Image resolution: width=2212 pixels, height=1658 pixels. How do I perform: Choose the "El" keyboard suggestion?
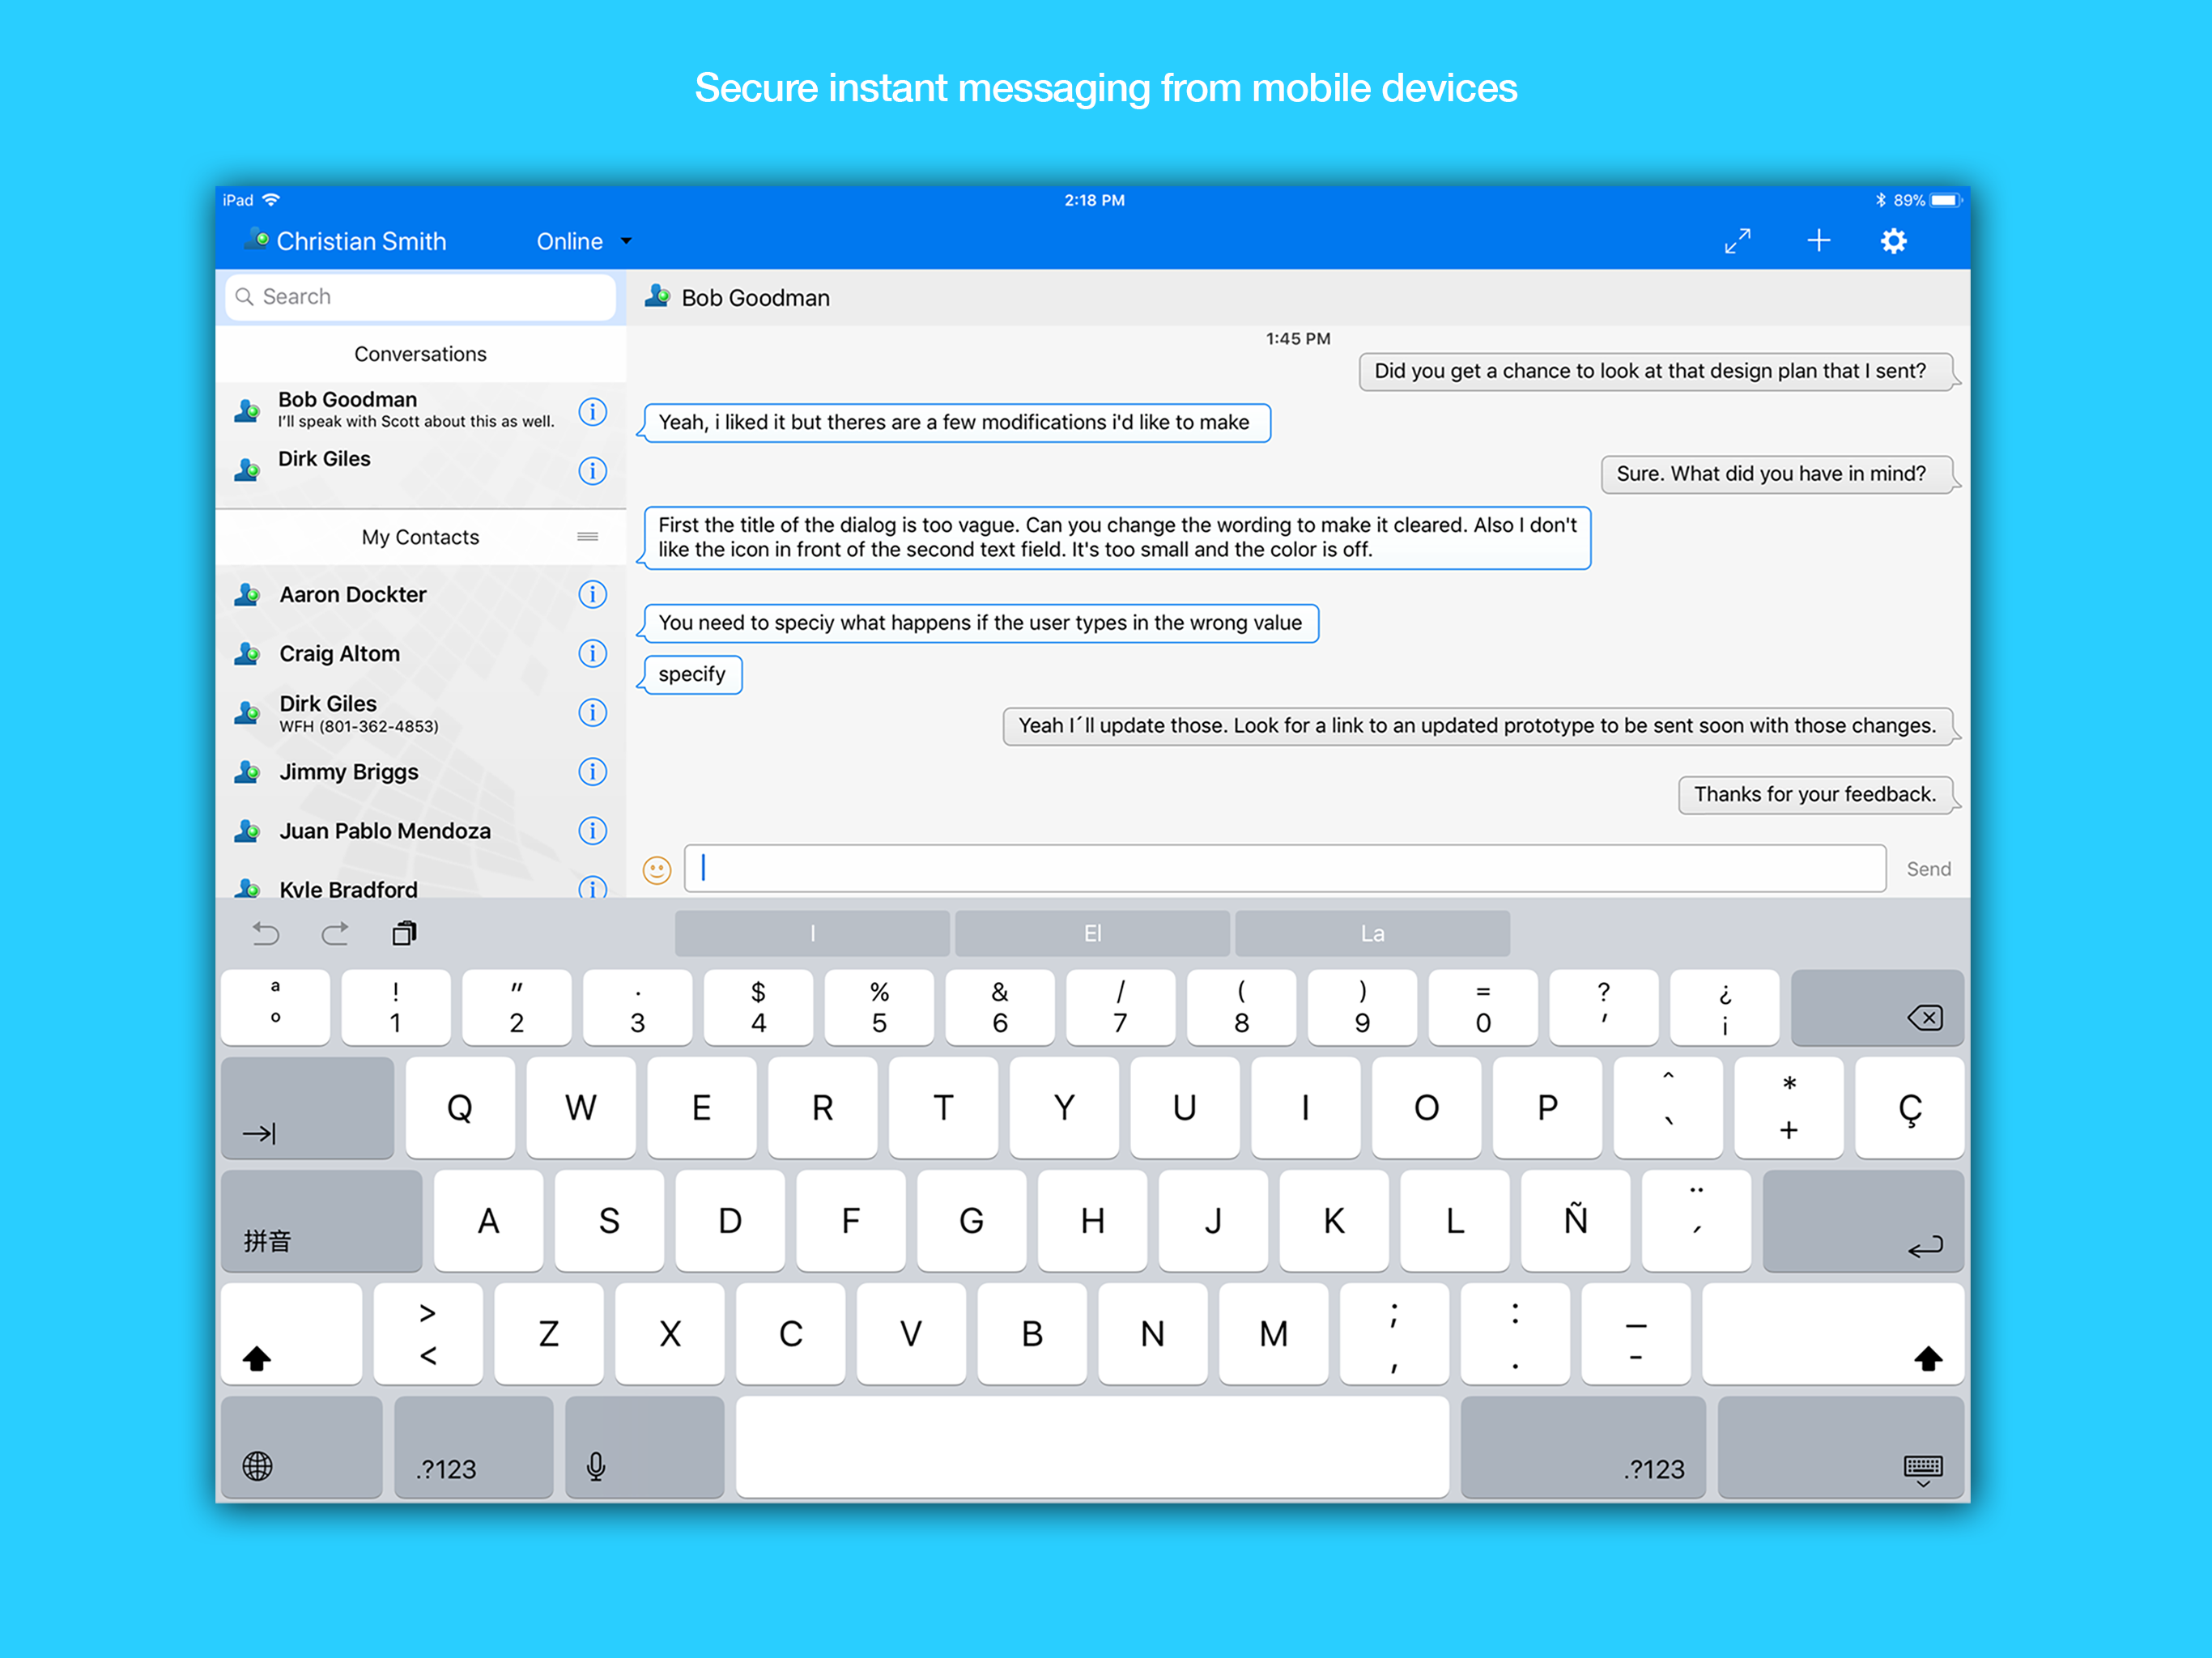pos(1092,934)
